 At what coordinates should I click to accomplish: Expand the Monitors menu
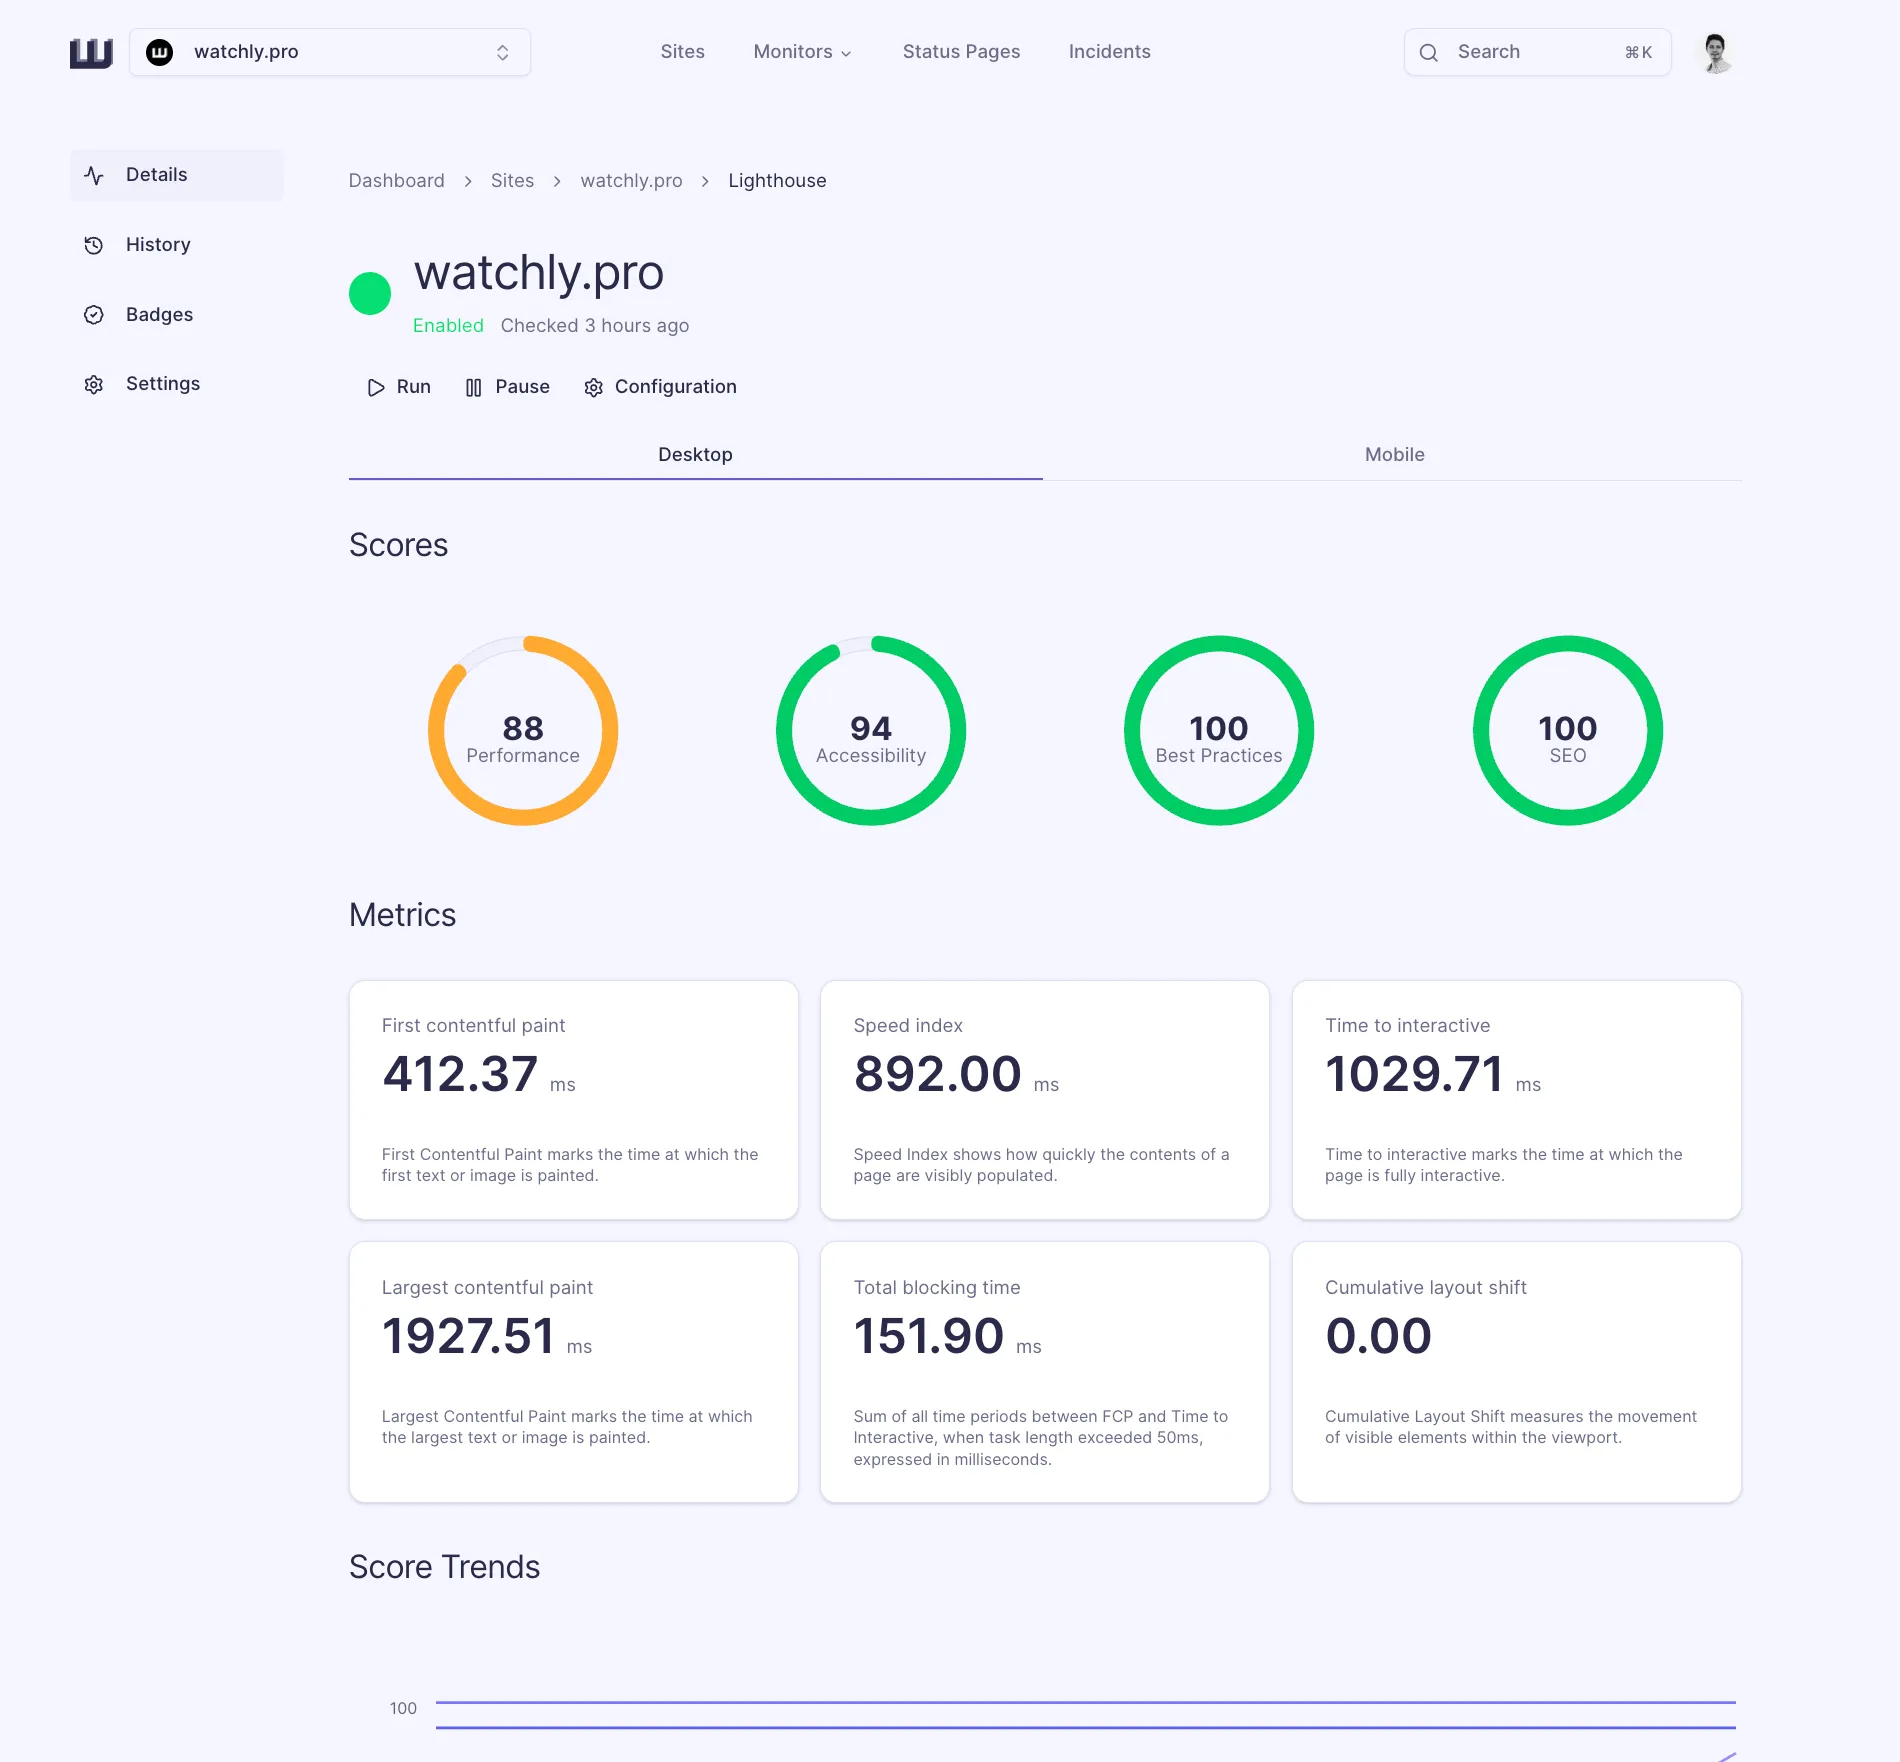coord(802,52)
